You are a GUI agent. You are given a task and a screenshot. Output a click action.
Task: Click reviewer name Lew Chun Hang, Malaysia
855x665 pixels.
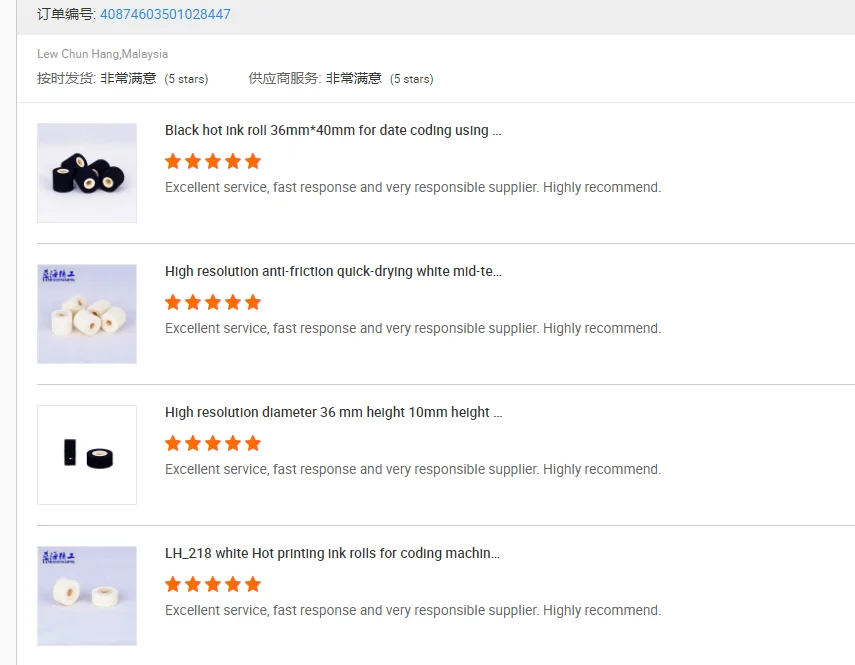click(x=102, y=54)
